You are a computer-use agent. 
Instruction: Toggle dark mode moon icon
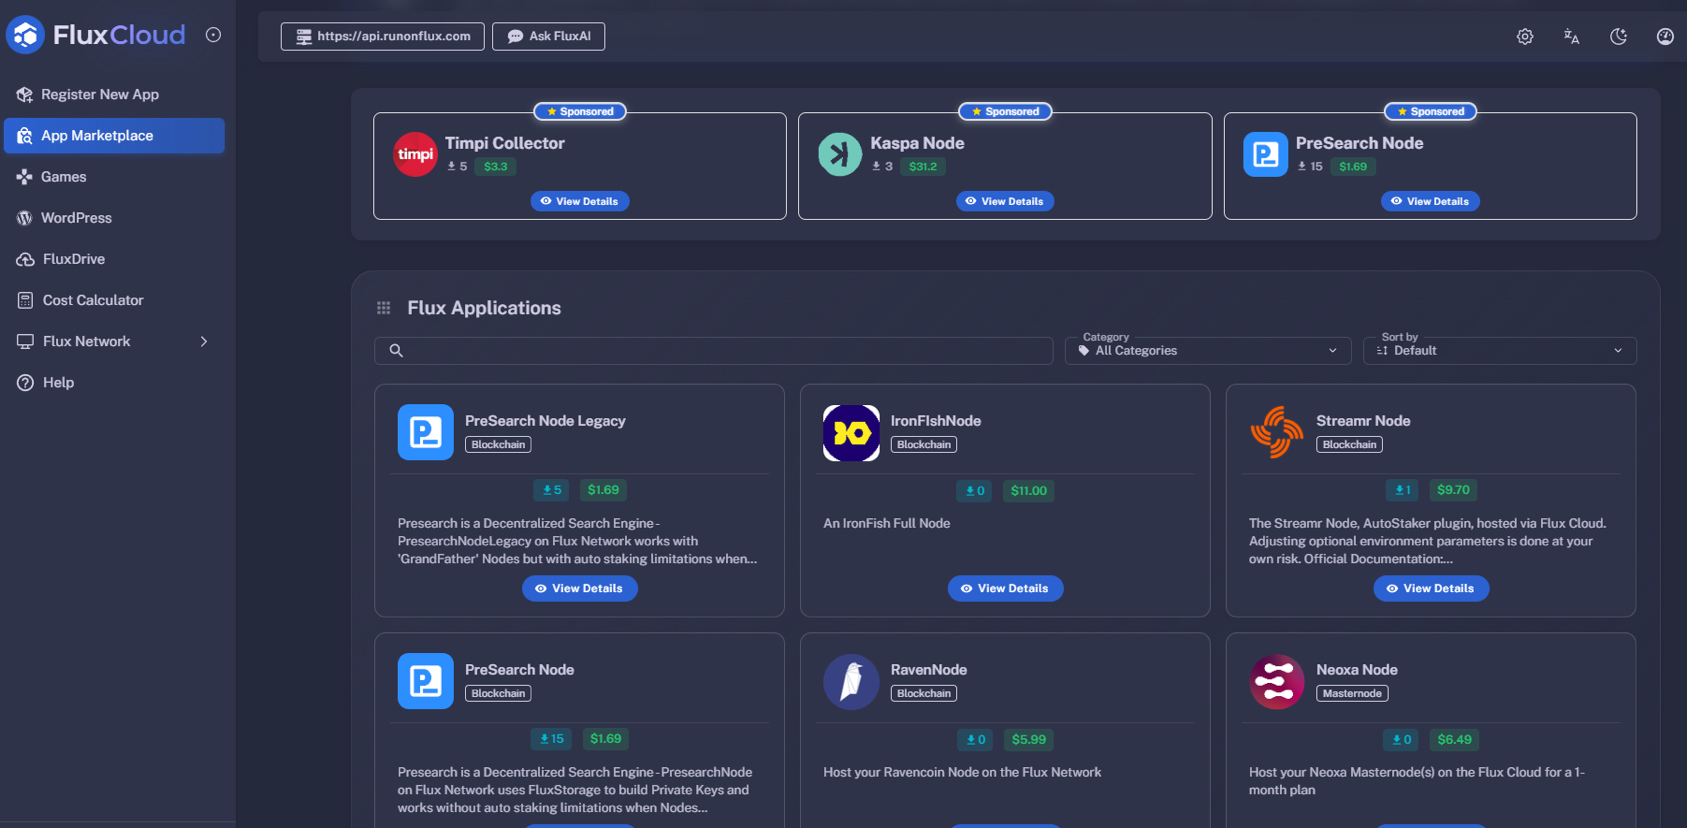(x=1618, y=36)
